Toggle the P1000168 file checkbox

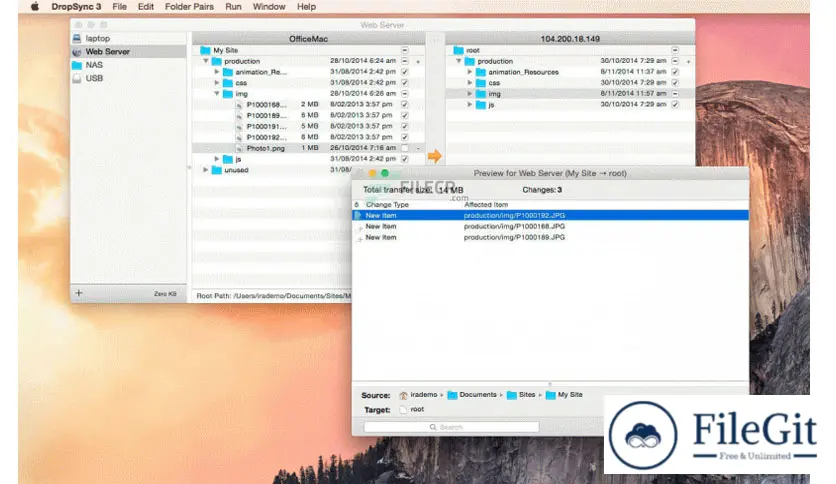(x=405, y=104)
